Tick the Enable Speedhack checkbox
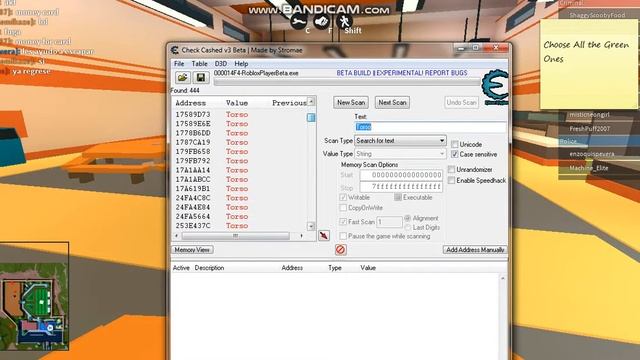The image size is (640, 360). 451,180
